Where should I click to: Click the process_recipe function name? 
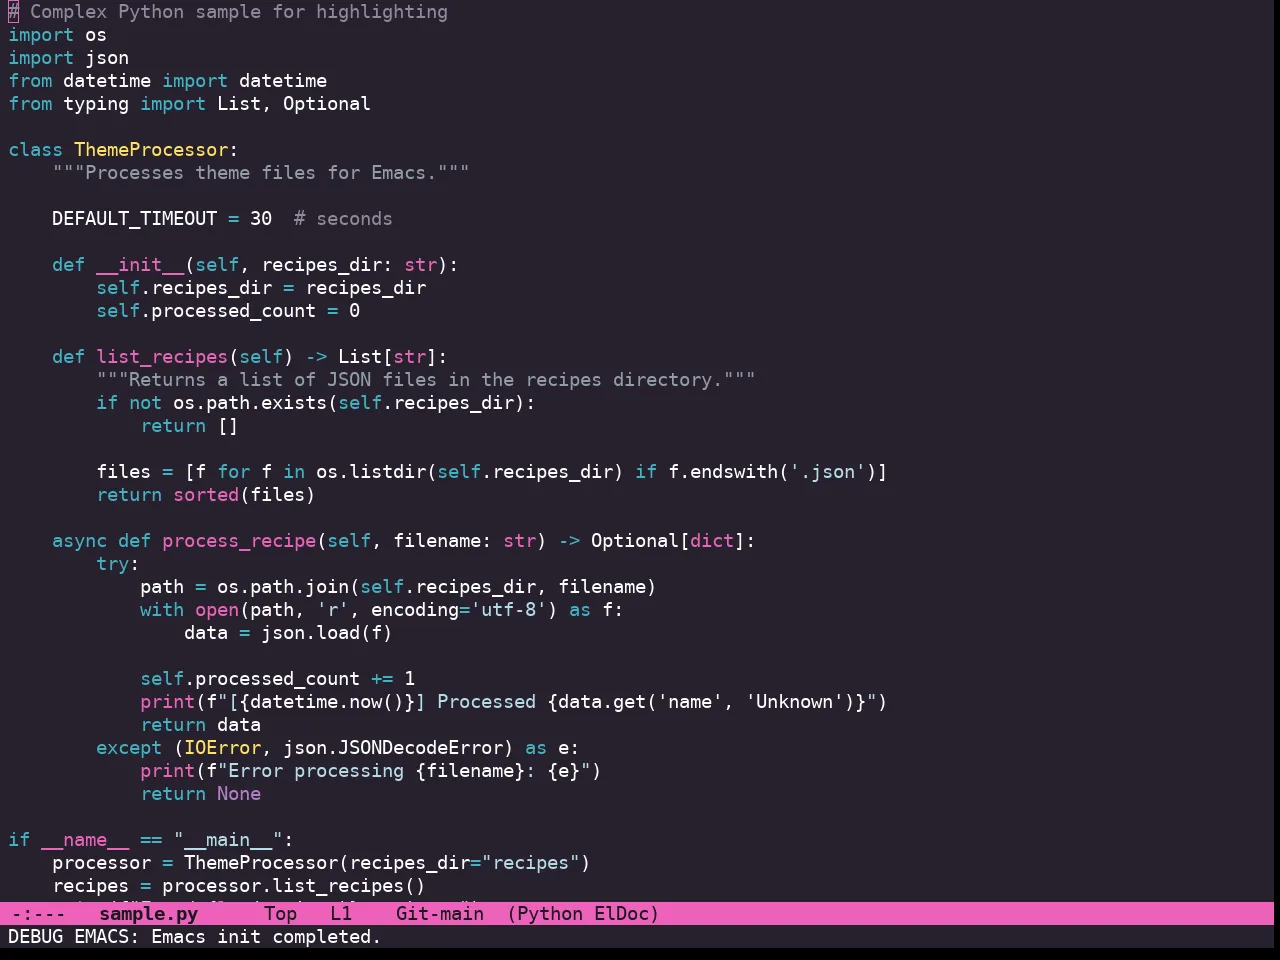239,541
